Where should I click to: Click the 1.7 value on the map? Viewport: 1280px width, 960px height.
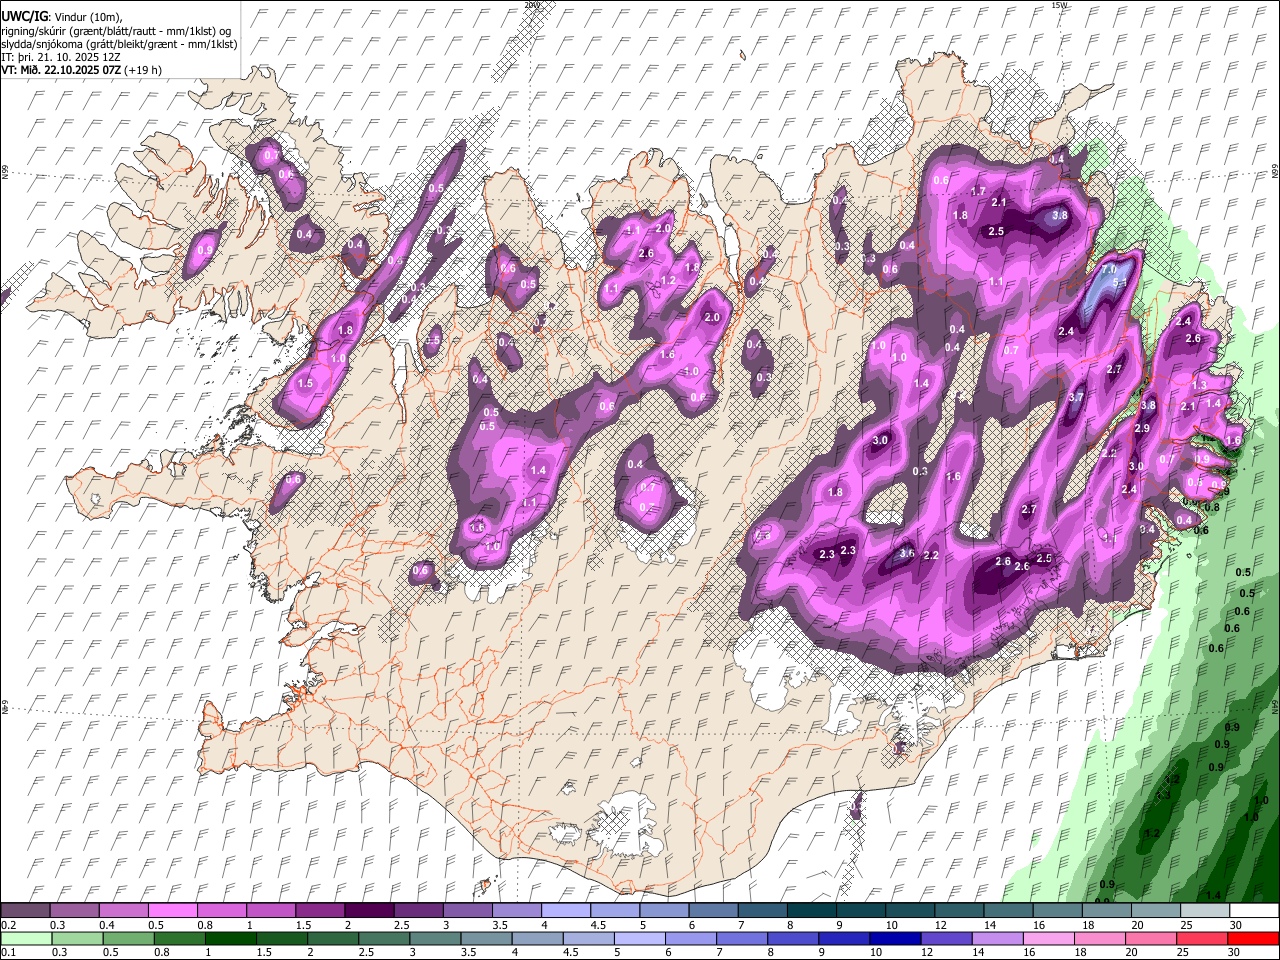[978, 191]
